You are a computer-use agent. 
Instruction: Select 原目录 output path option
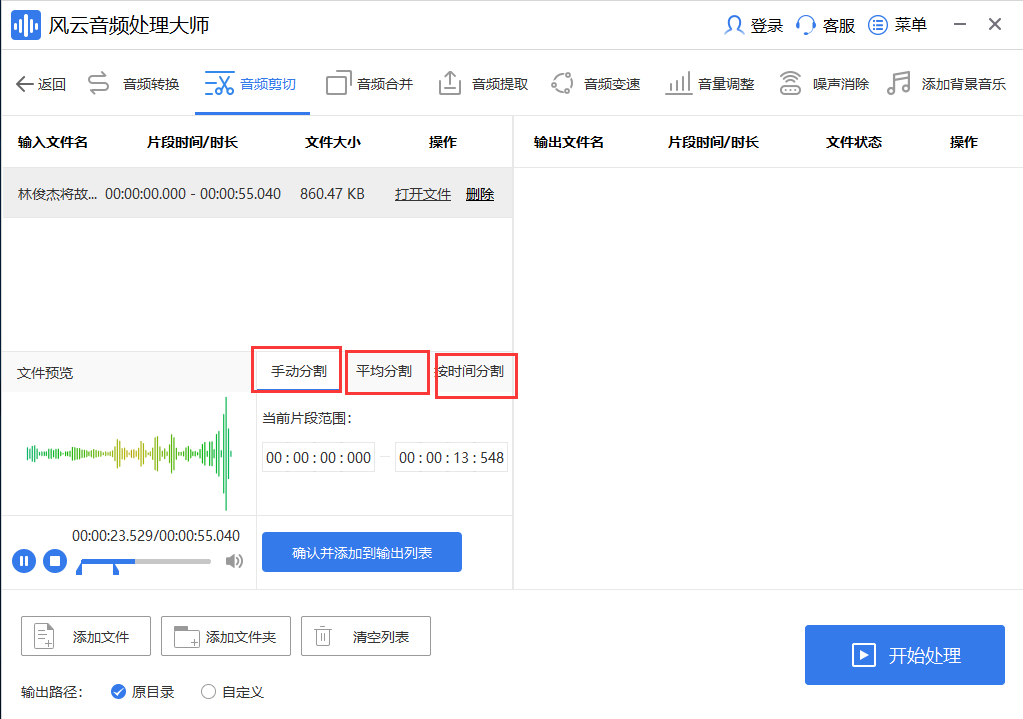[142, 692]
